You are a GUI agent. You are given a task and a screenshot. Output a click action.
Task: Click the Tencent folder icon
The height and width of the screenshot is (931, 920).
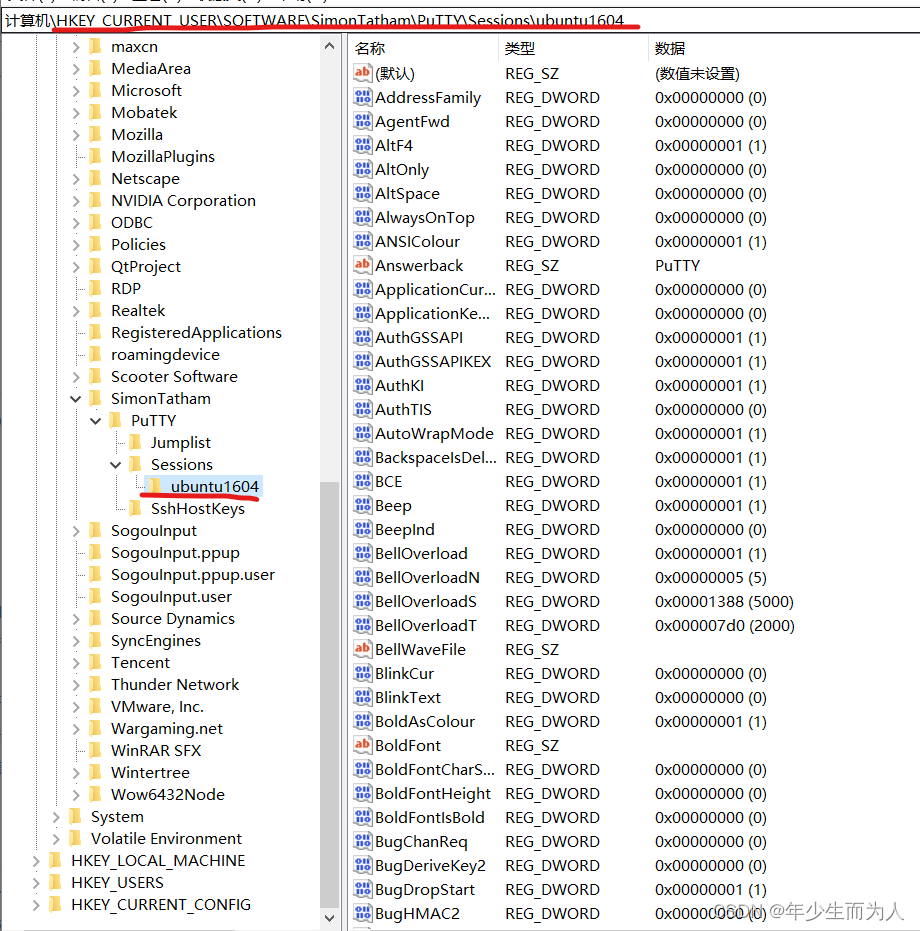[95, 662]
